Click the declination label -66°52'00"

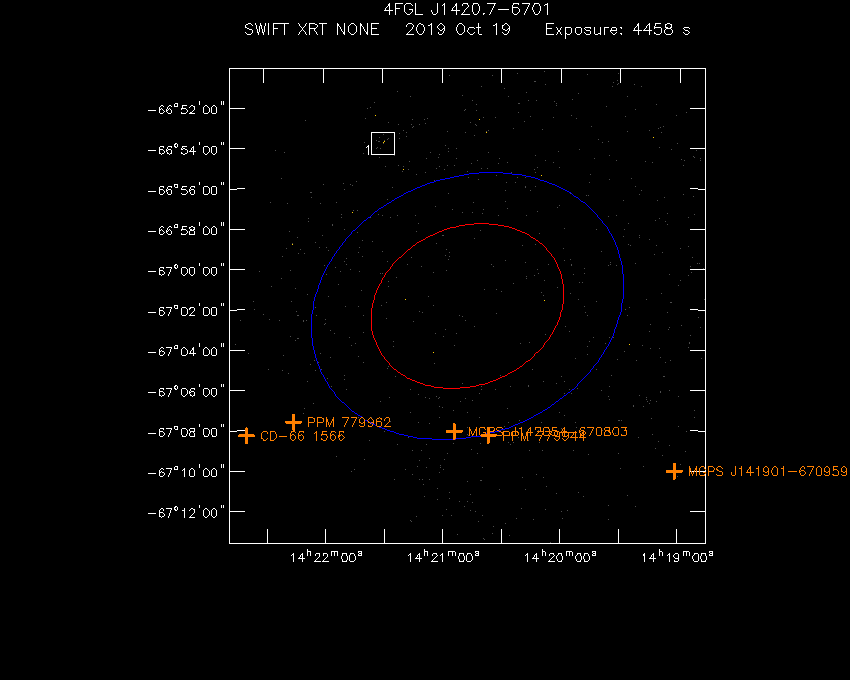click(186, 110)
